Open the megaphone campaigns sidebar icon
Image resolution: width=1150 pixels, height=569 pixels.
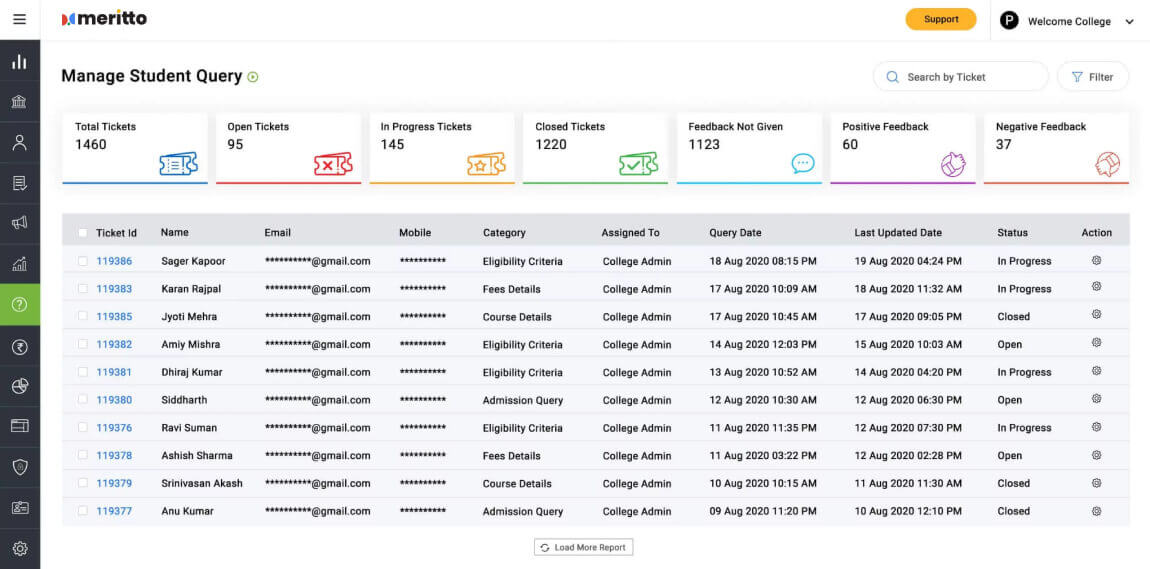pos(19,223)
